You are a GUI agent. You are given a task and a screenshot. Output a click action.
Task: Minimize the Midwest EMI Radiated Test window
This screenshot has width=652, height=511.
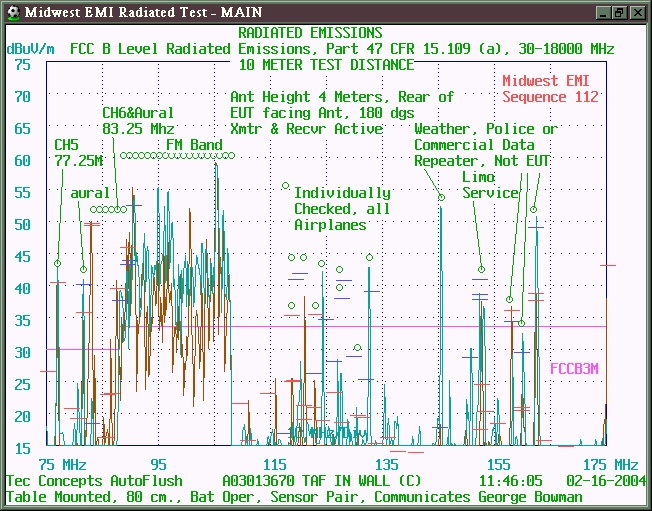pos(603,12)
